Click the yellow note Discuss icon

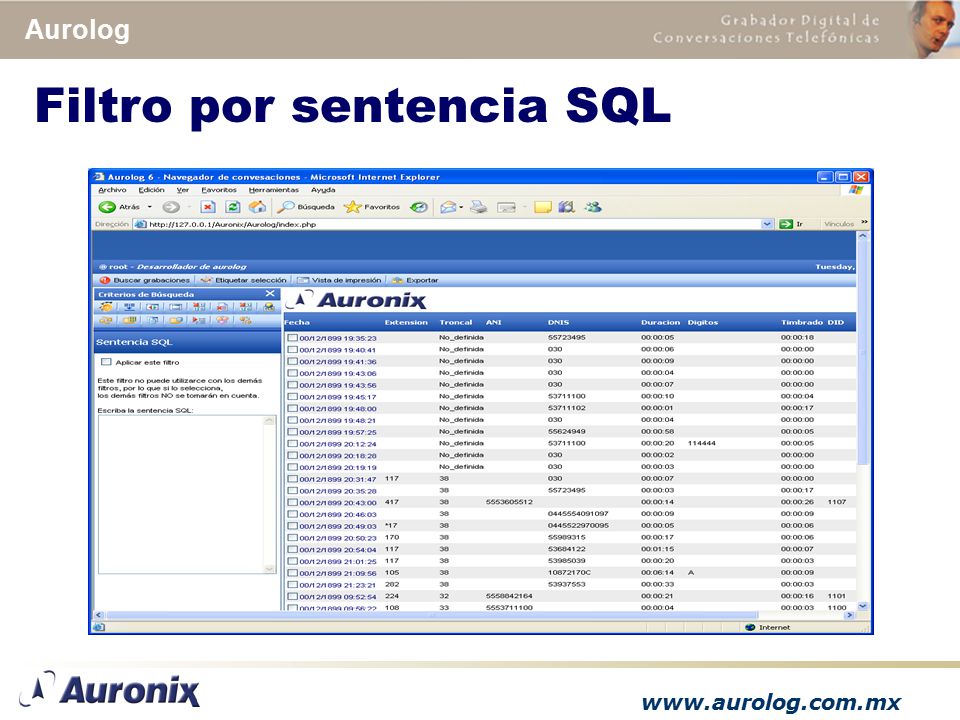click(x=542, y=207)
